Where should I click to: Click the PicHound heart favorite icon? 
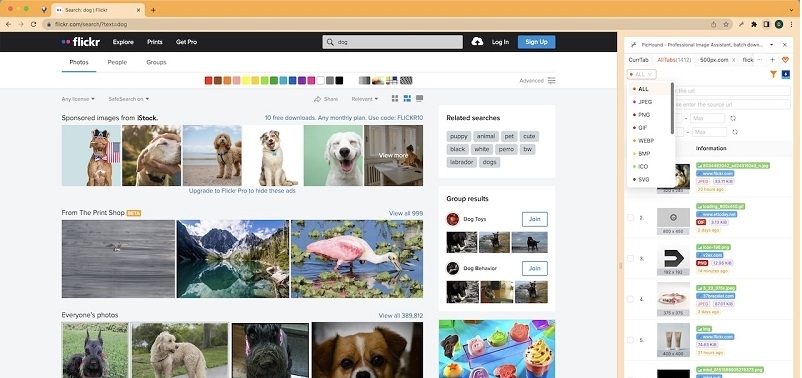786,60
